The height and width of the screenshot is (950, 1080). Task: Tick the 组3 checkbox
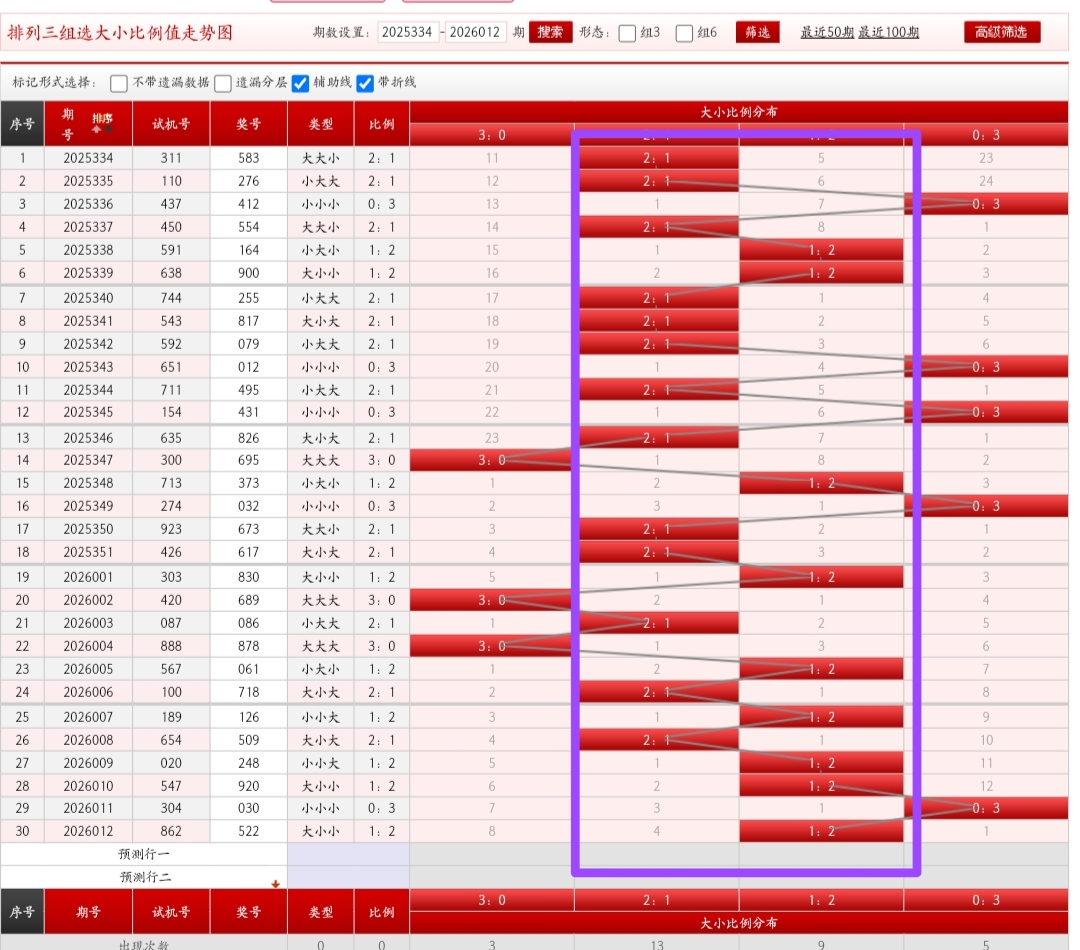(627, 33)
